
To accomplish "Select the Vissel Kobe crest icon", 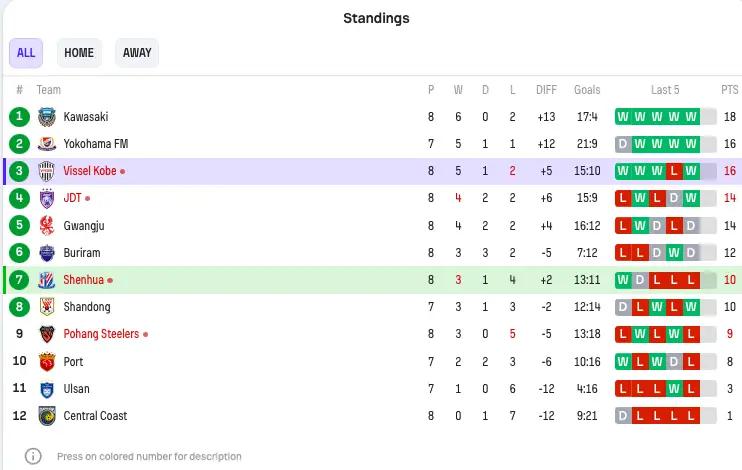I will [47, 171].
